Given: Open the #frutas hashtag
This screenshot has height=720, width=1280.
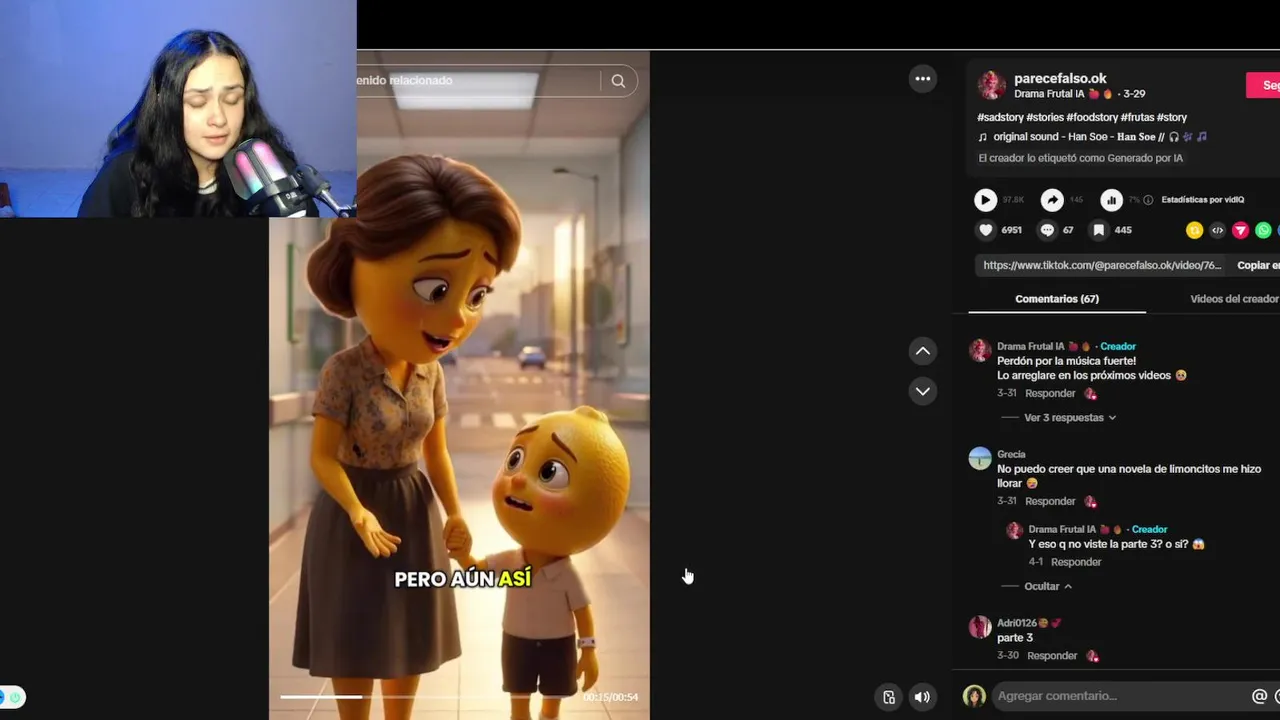Looking at the screenshot, I should pyautogui.click(x=1137, y=118).
